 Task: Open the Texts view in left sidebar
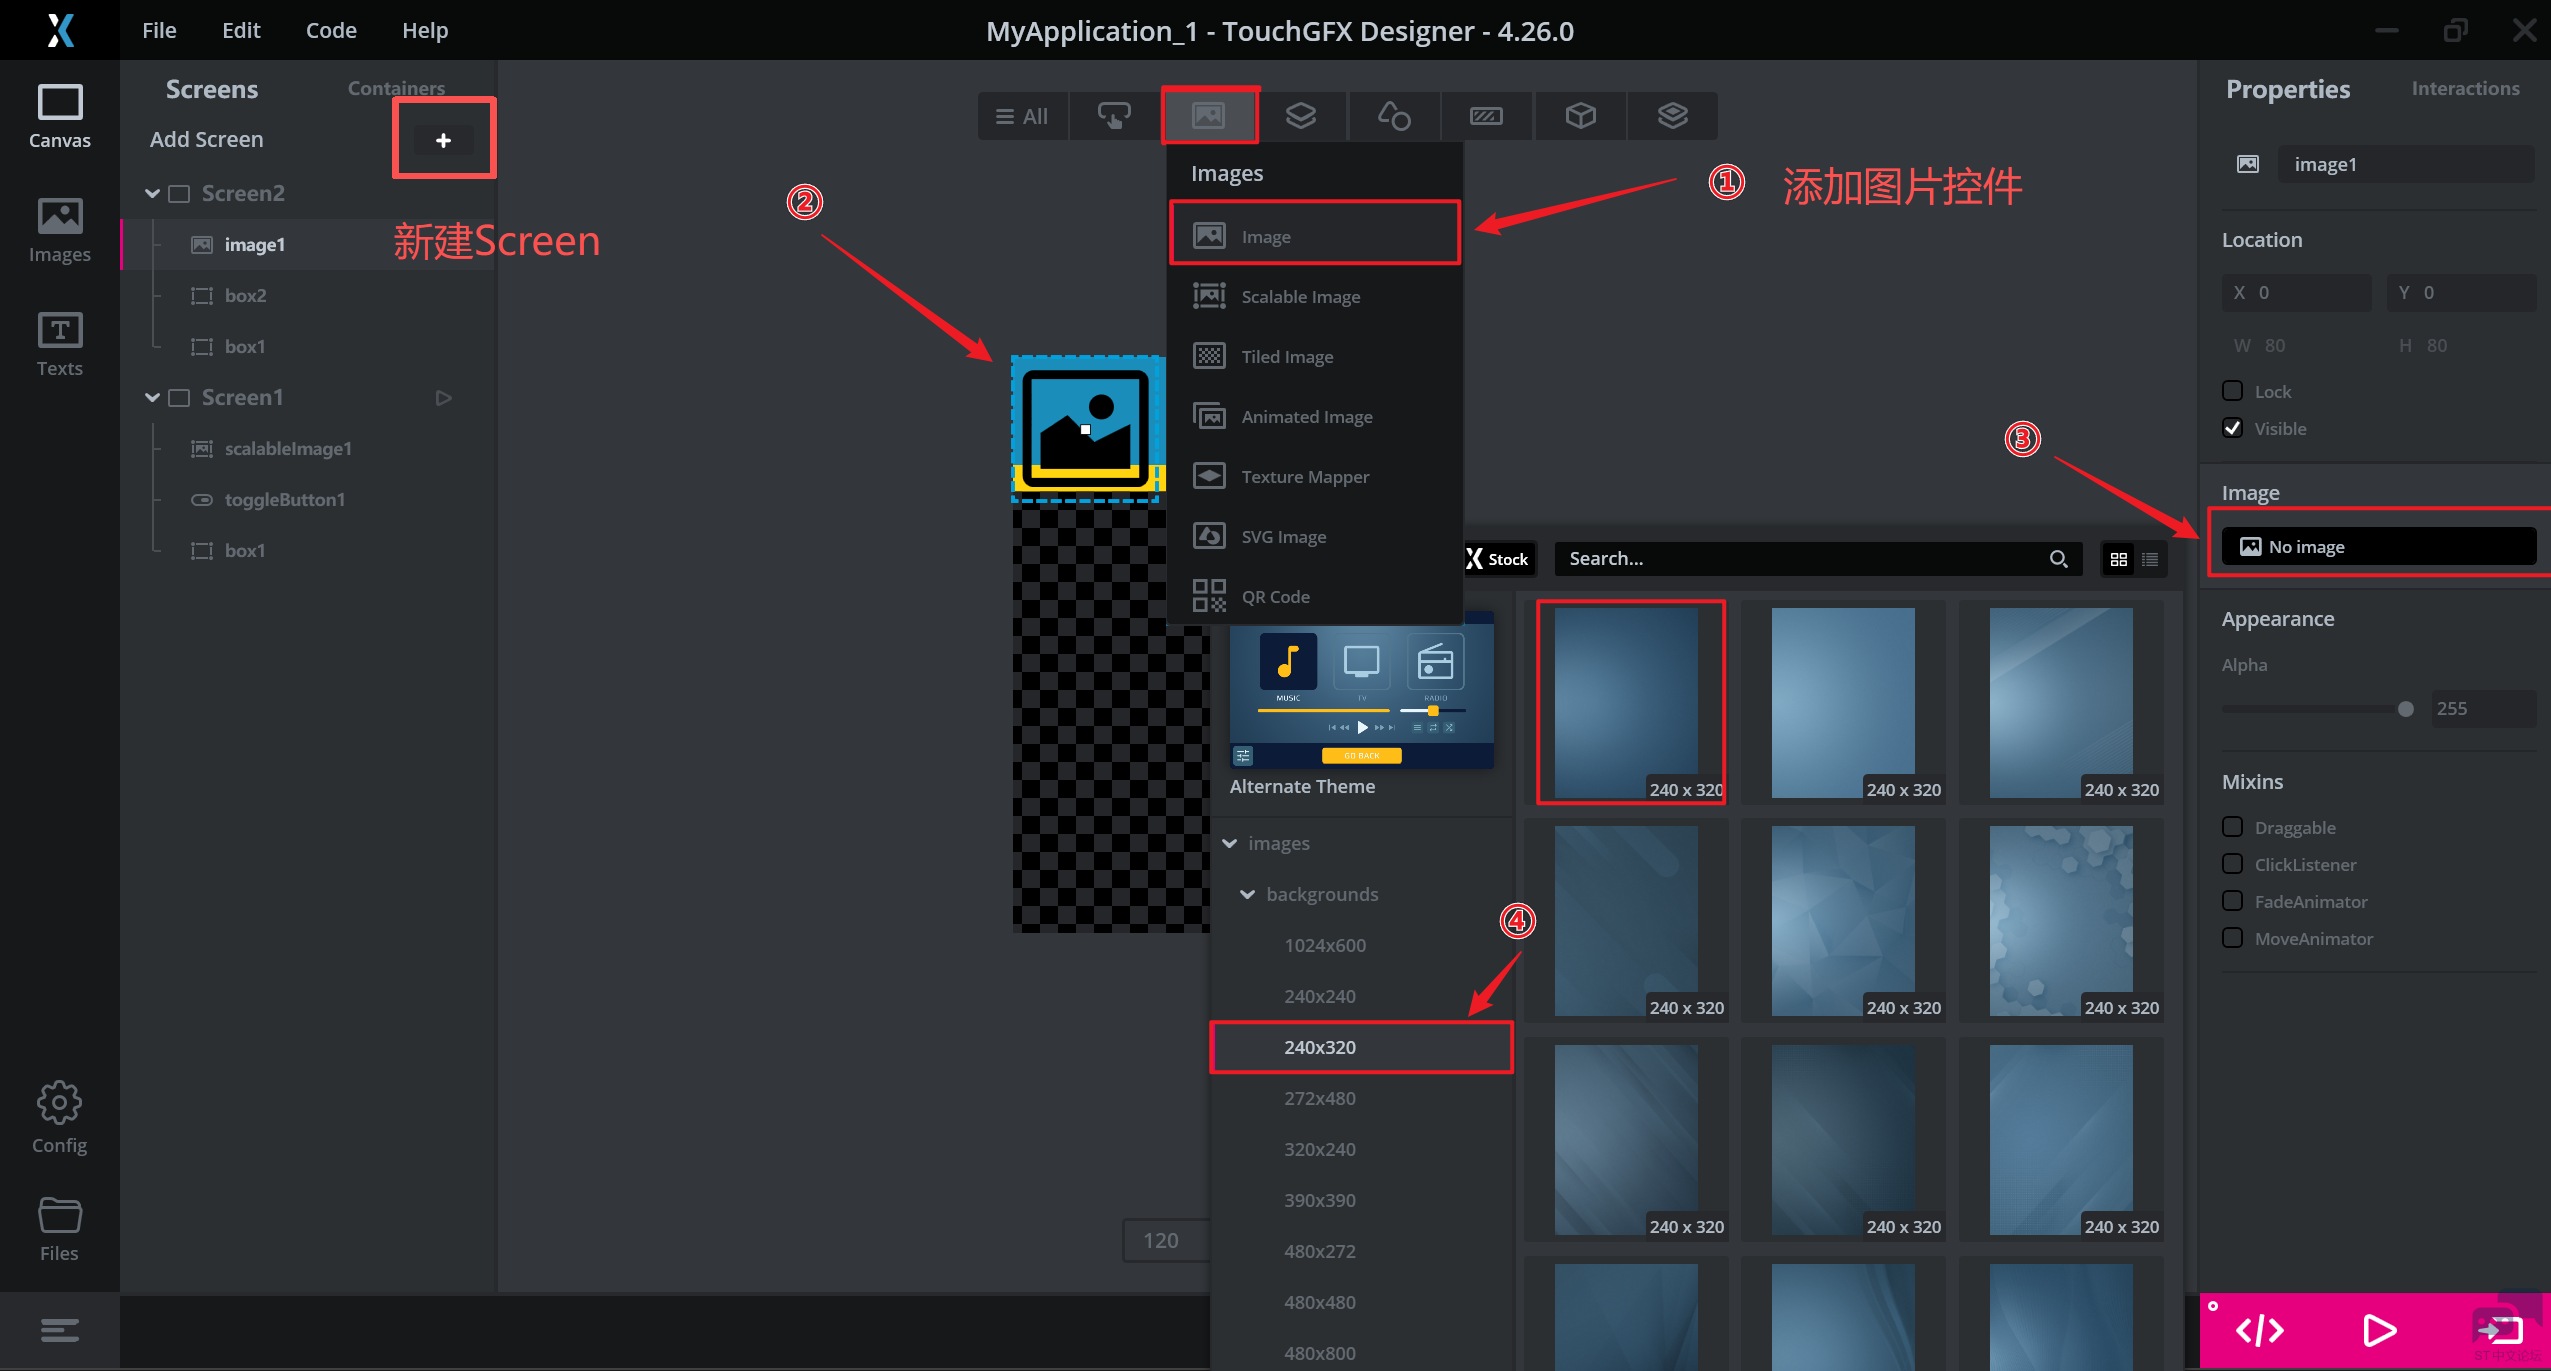[x=60, y=343]
